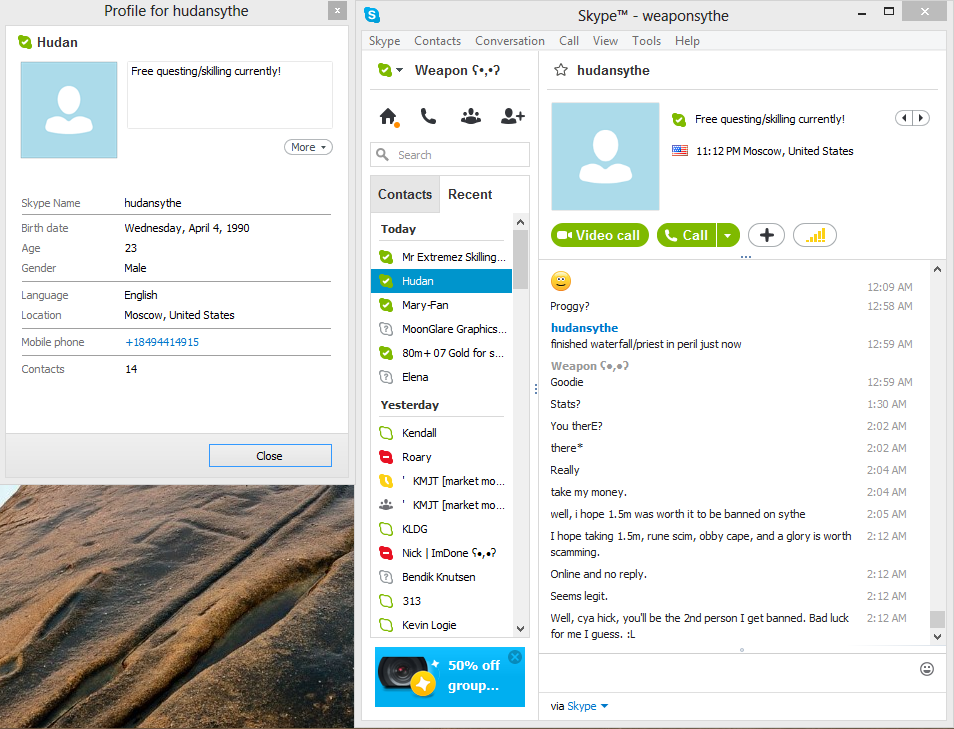Select Nick | ImDone contact
The image size is (954, 729).
441,553
